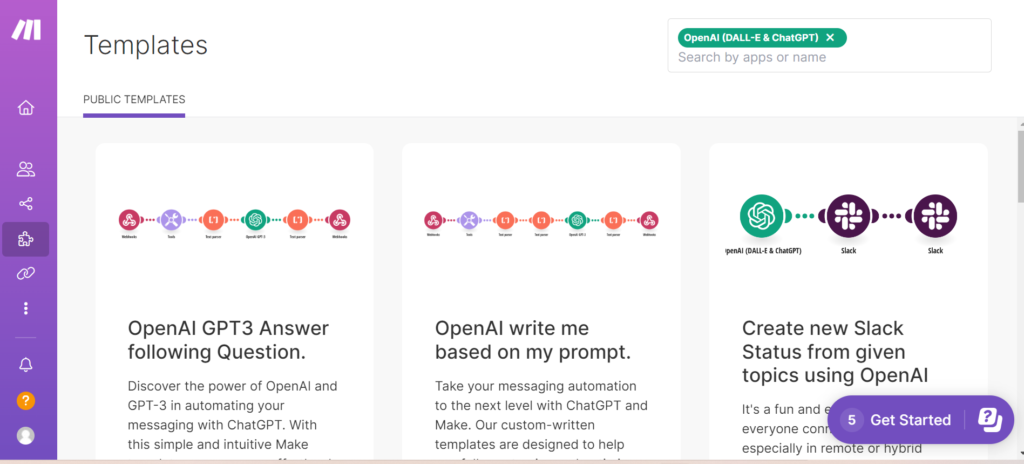
Task: Click the description starting Discover the power of OpenAI
Action: coord(233,421)
